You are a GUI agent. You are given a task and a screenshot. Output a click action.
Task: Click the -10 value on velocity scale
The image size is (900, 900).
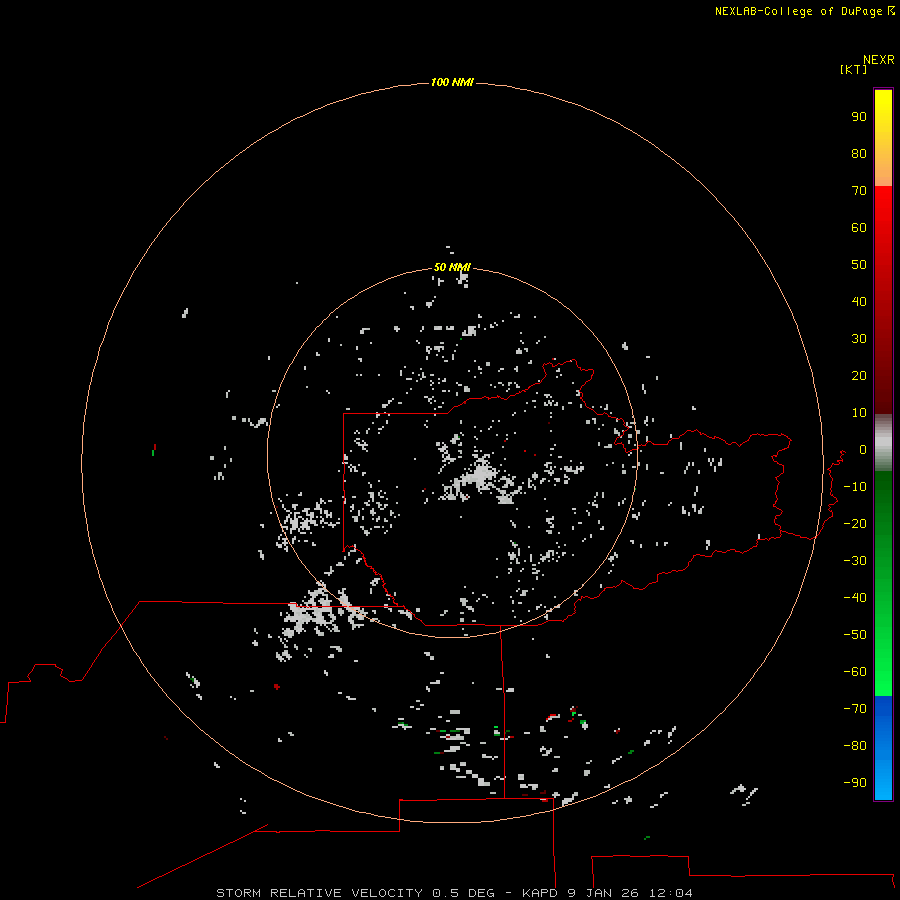(x=855, y=487)
